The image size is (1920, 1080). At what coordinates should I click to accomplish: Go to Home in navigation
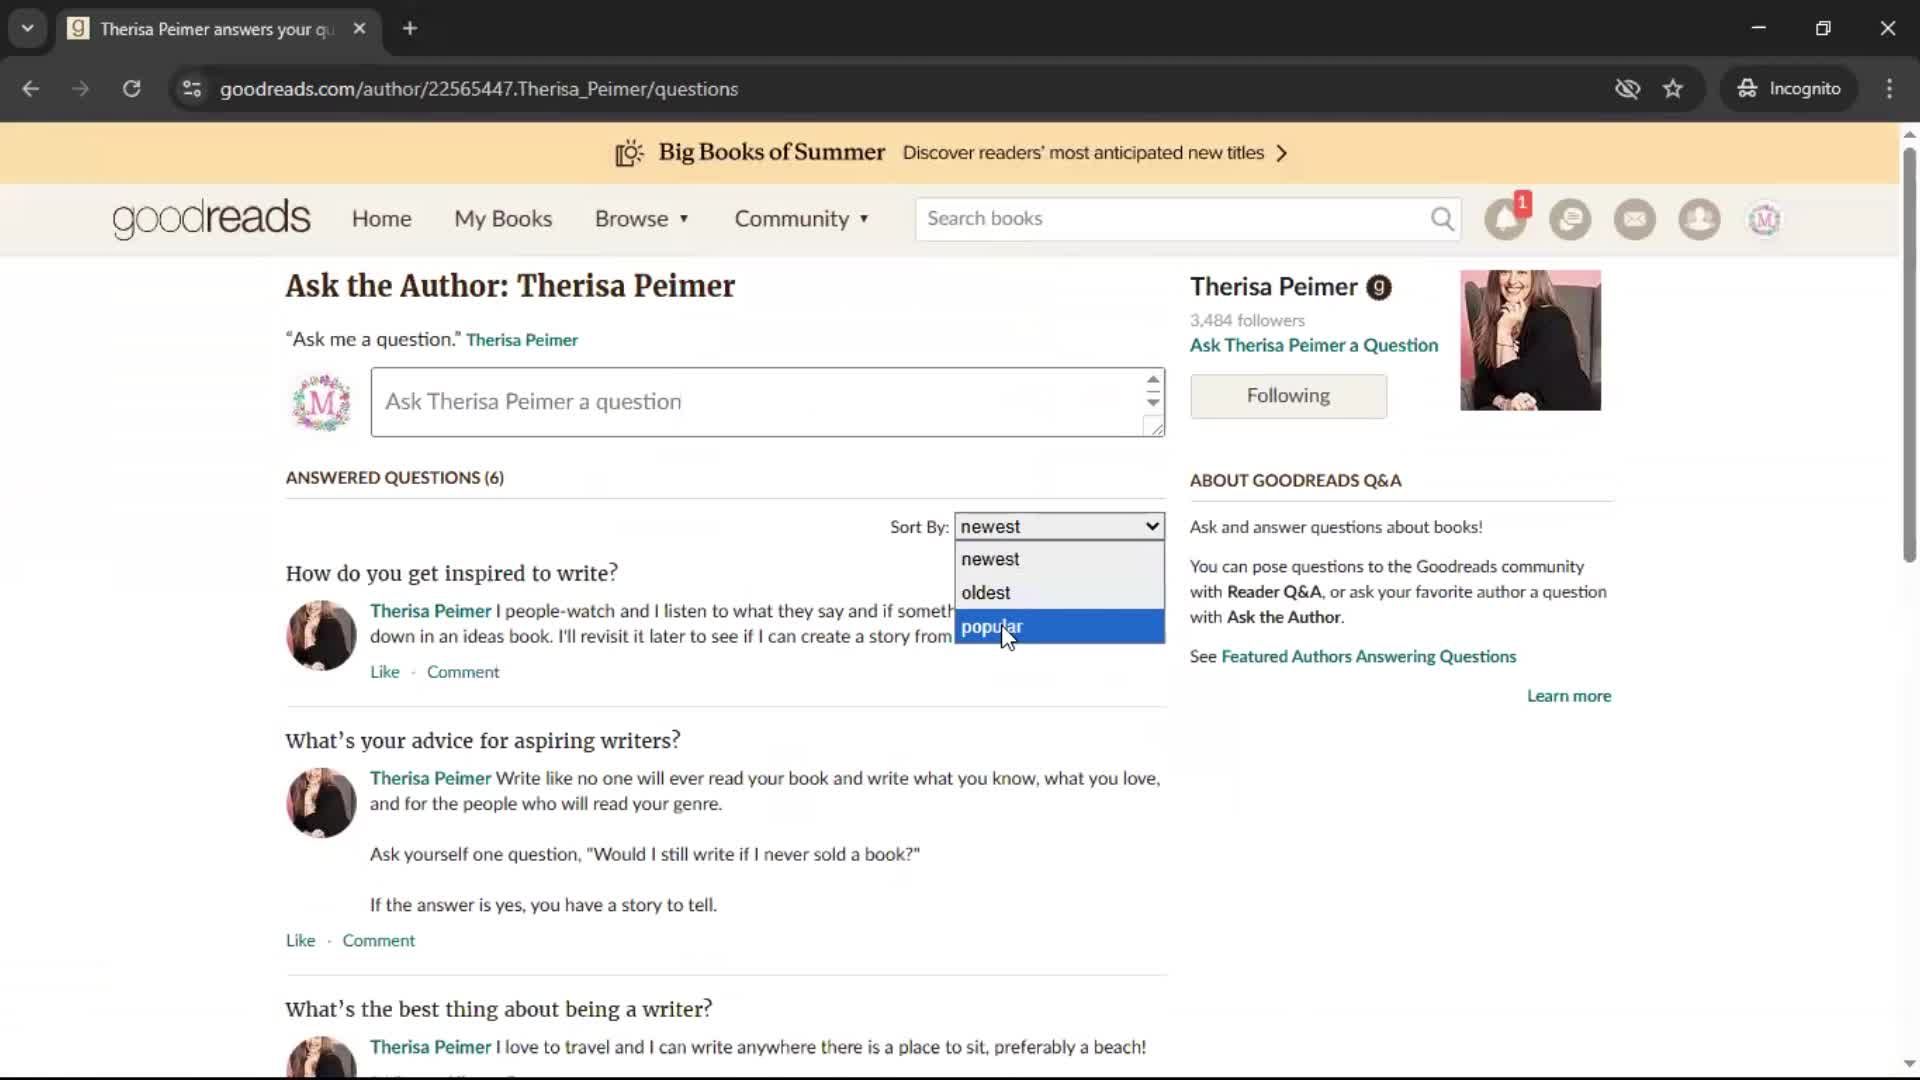[381, 219]
